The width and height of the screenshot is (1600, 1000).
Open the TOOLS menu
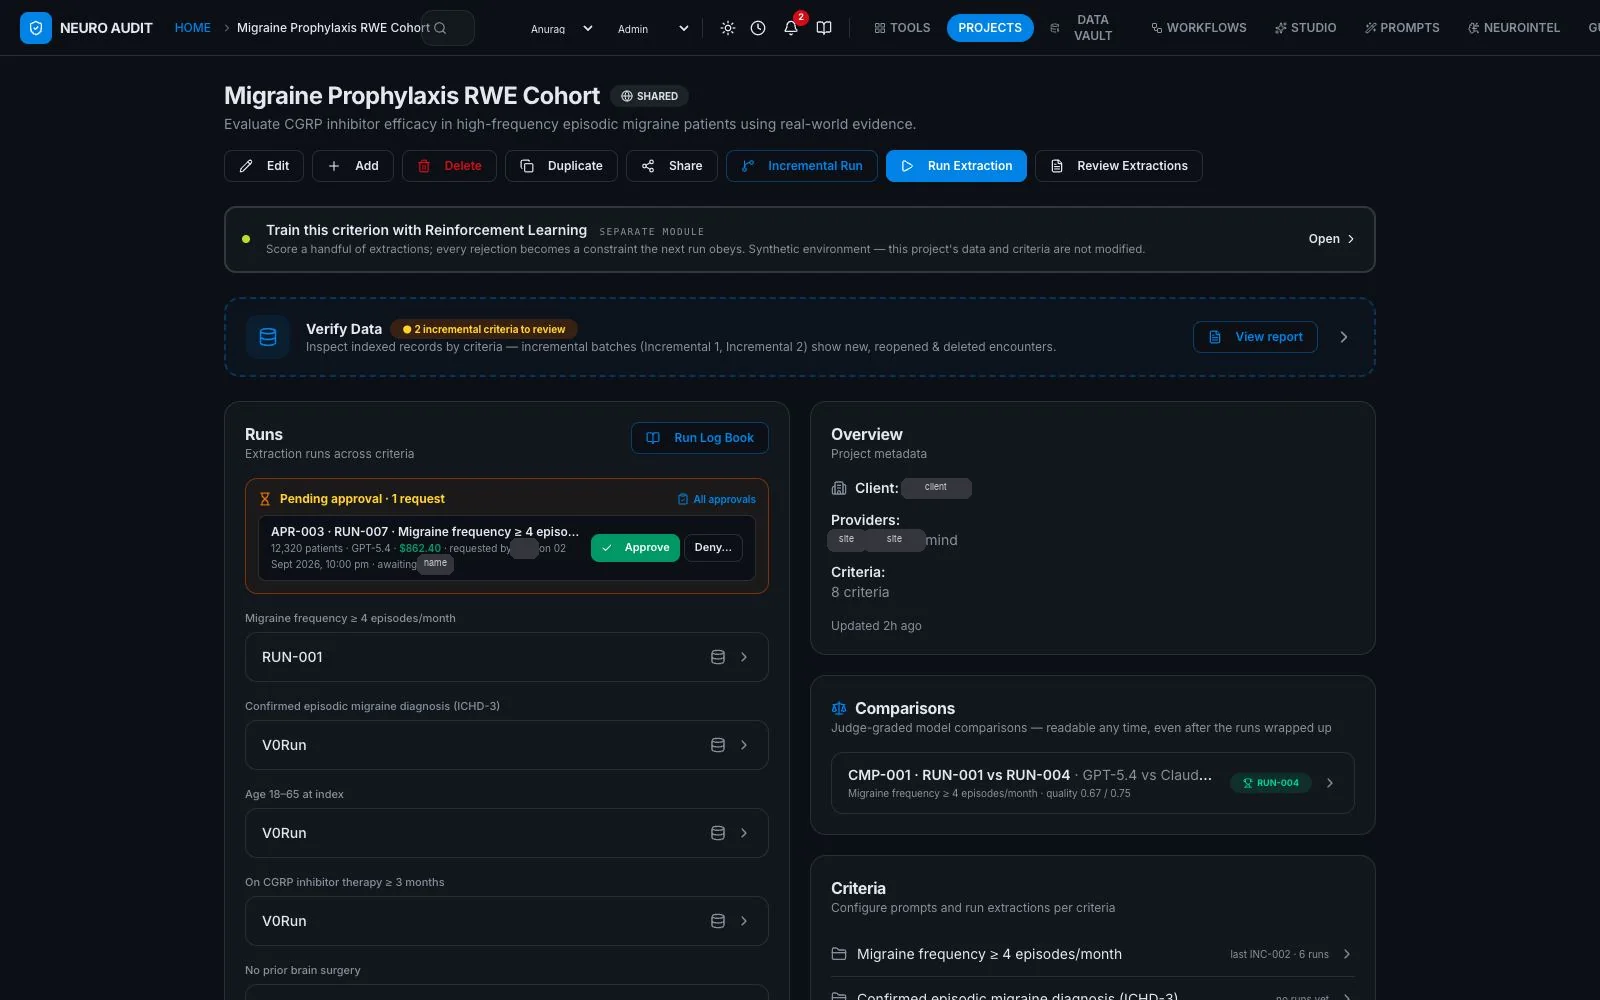(902, 28)
